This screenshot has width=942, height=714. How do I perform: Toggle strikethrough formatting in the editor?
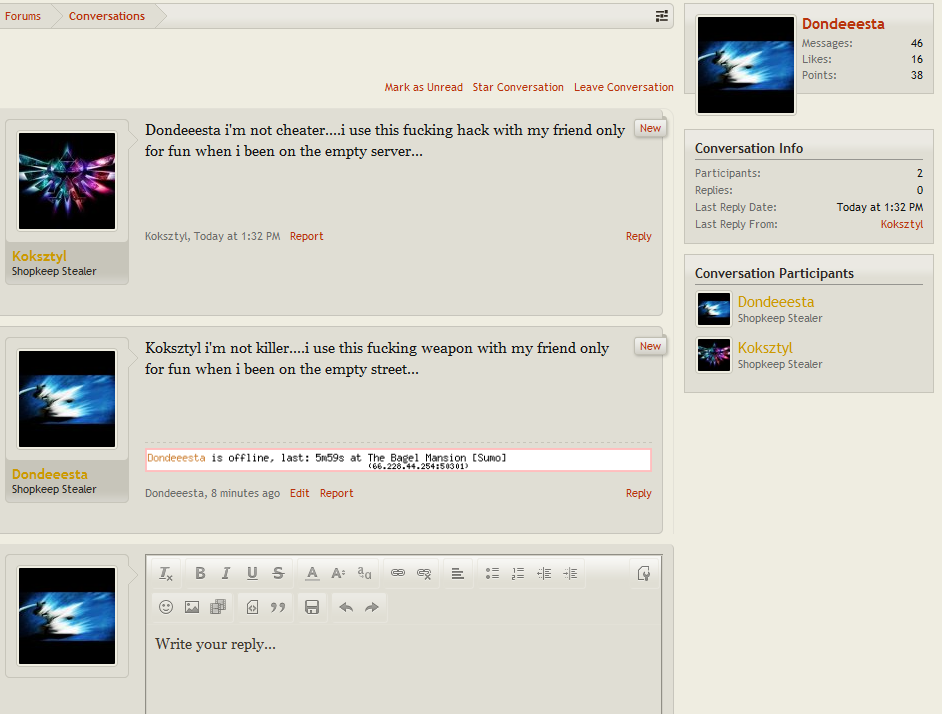[278, 573]
